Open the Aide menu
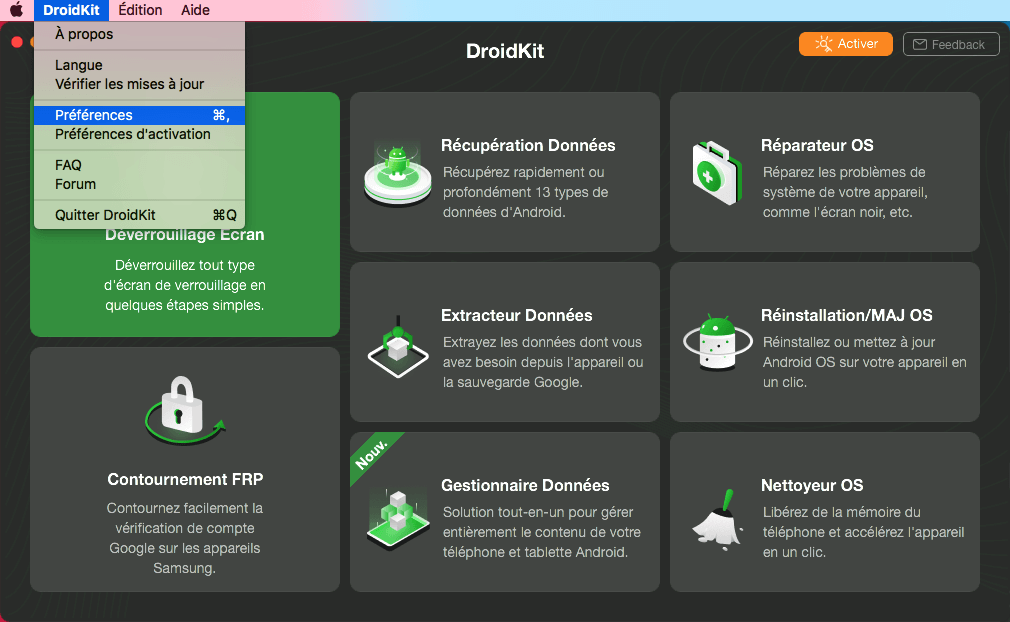 pos(195,10)
